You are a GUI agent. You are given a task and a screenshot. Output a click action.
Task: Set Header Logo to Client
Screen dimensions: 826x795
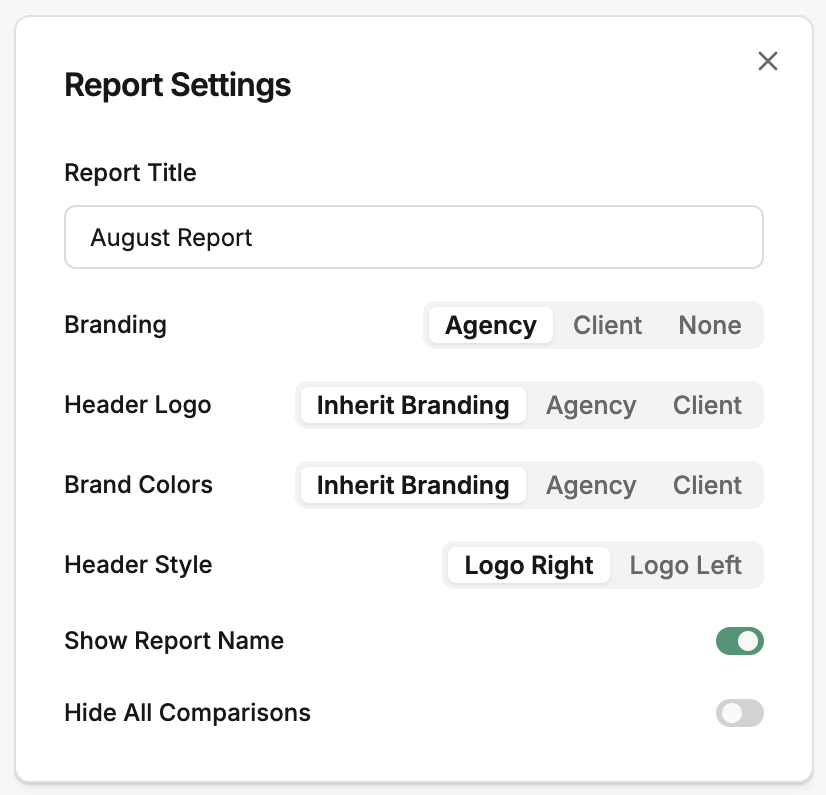point(707,405)
